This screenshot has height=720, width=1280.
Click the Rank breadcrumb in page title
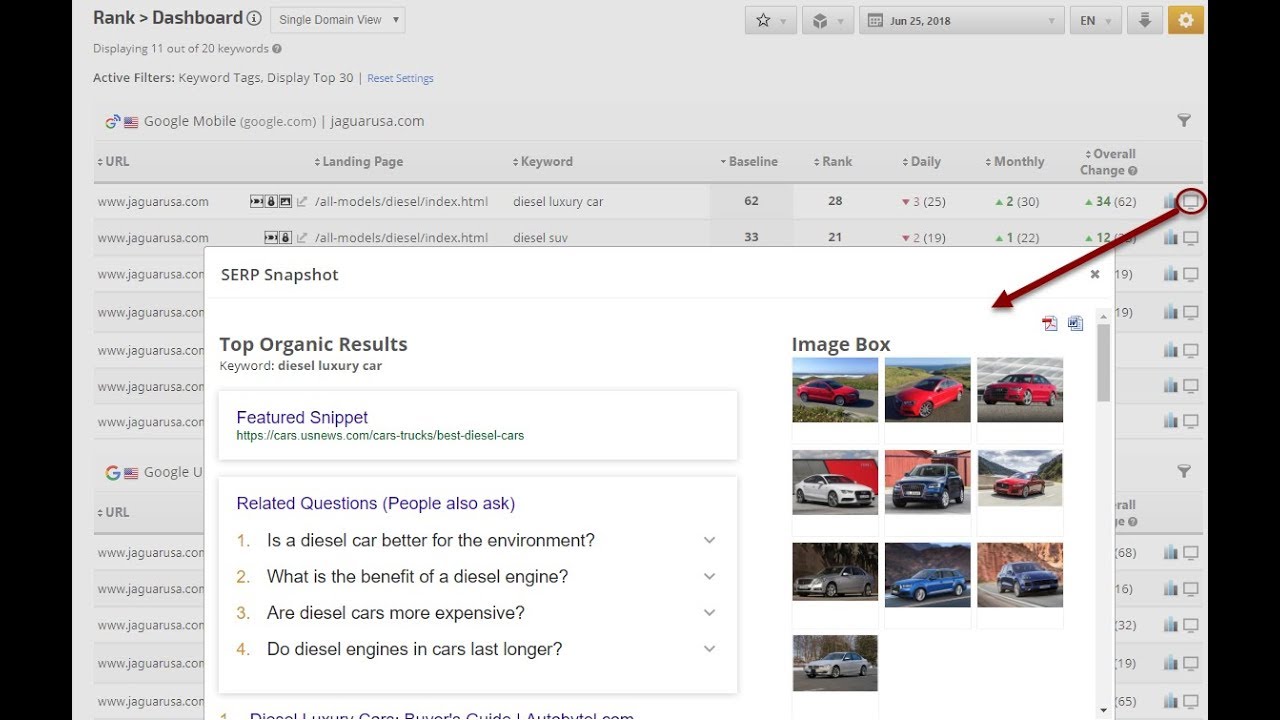[x=113, y=18]
